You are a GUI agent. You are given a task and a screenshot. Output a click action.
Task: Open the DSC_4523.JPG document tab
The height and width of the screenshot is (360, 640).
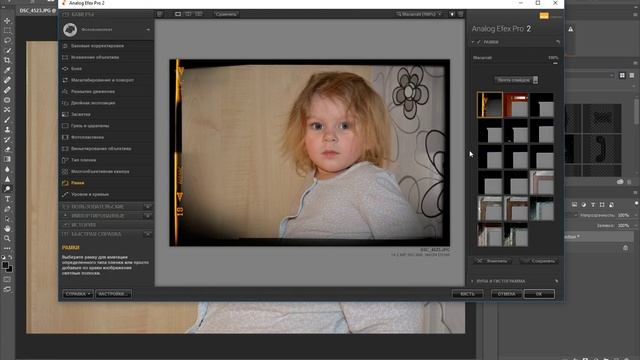(37, 11)
